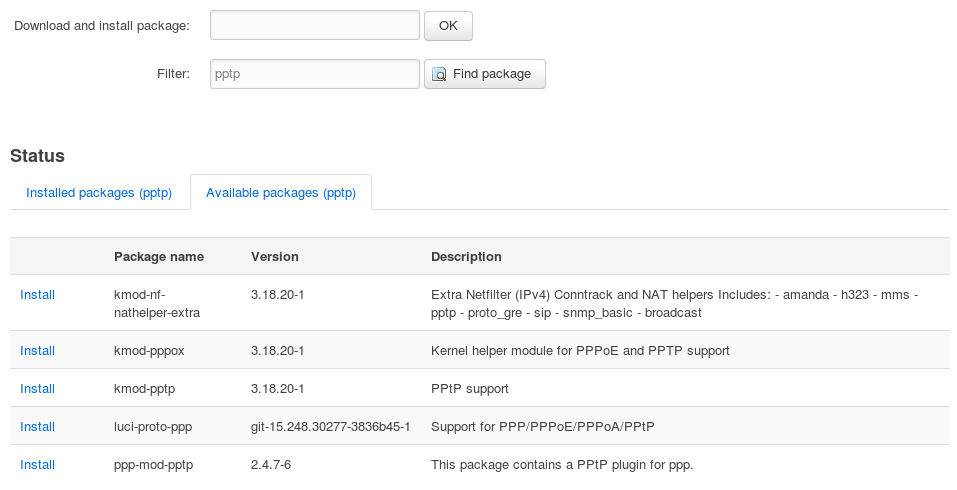
Task: Click the ppp-mod-pptp version 2.4.7-6
Action: pos(271,464)
